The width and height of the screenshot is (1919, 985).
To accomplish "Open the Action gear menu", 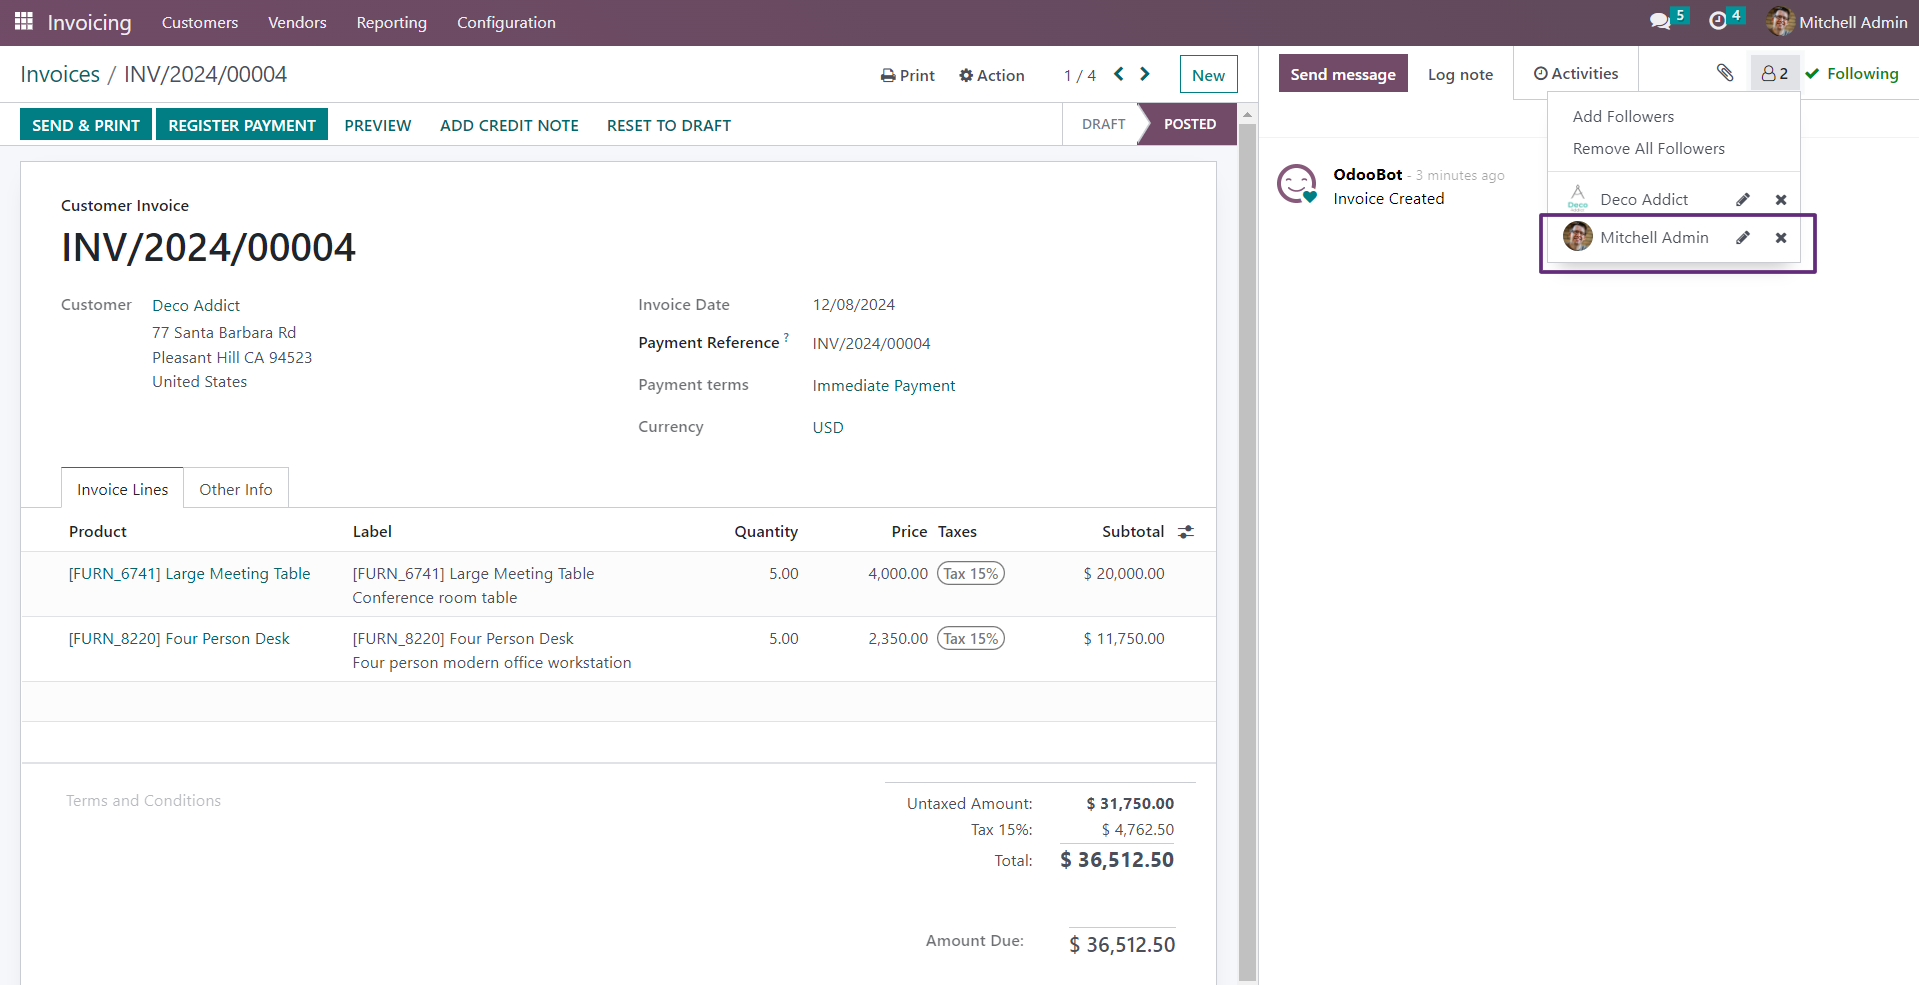I will [991, 75].
